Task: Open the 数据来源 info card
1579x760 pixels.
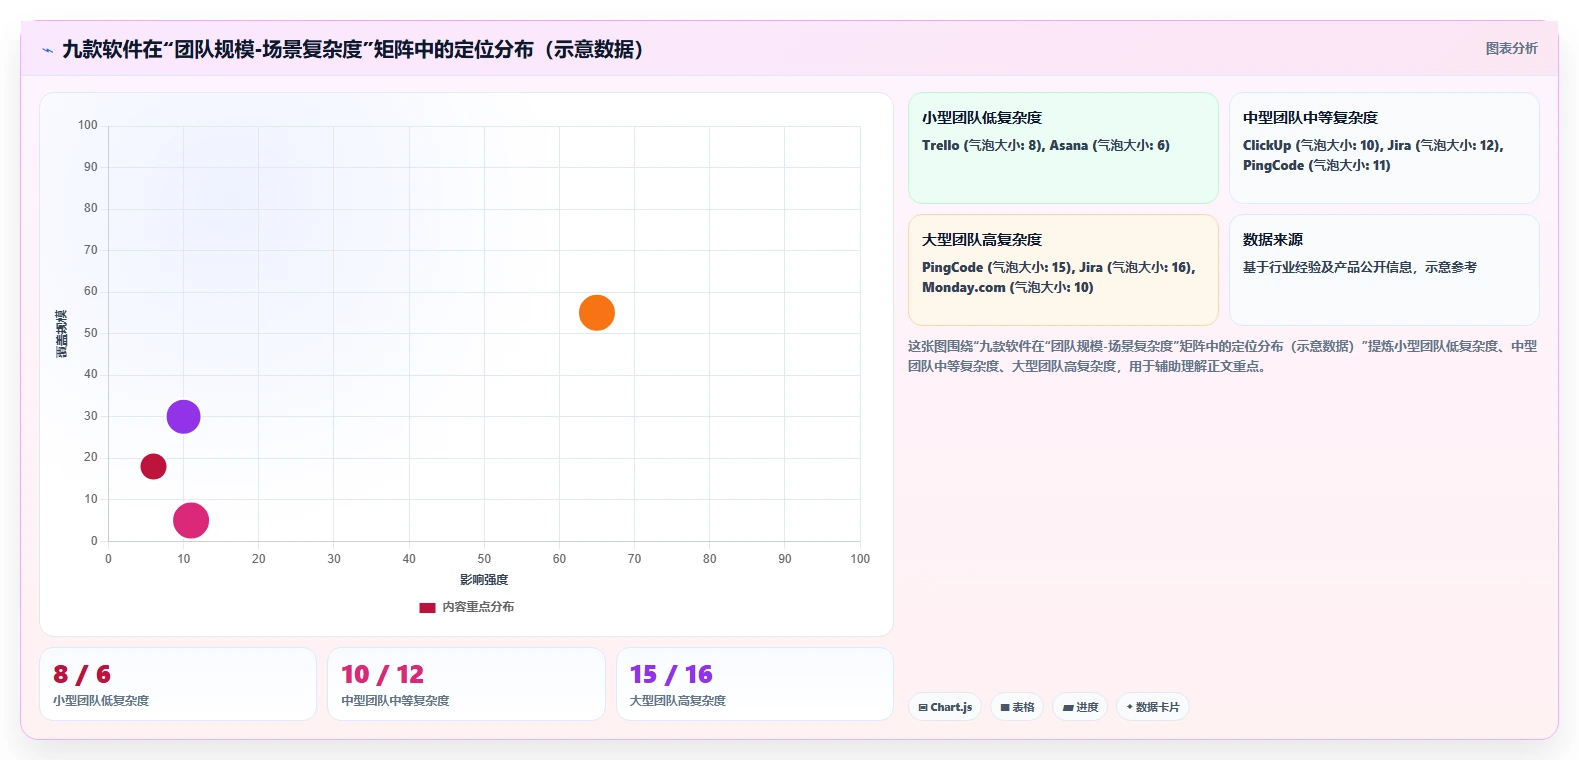Action: (1384, 270)
